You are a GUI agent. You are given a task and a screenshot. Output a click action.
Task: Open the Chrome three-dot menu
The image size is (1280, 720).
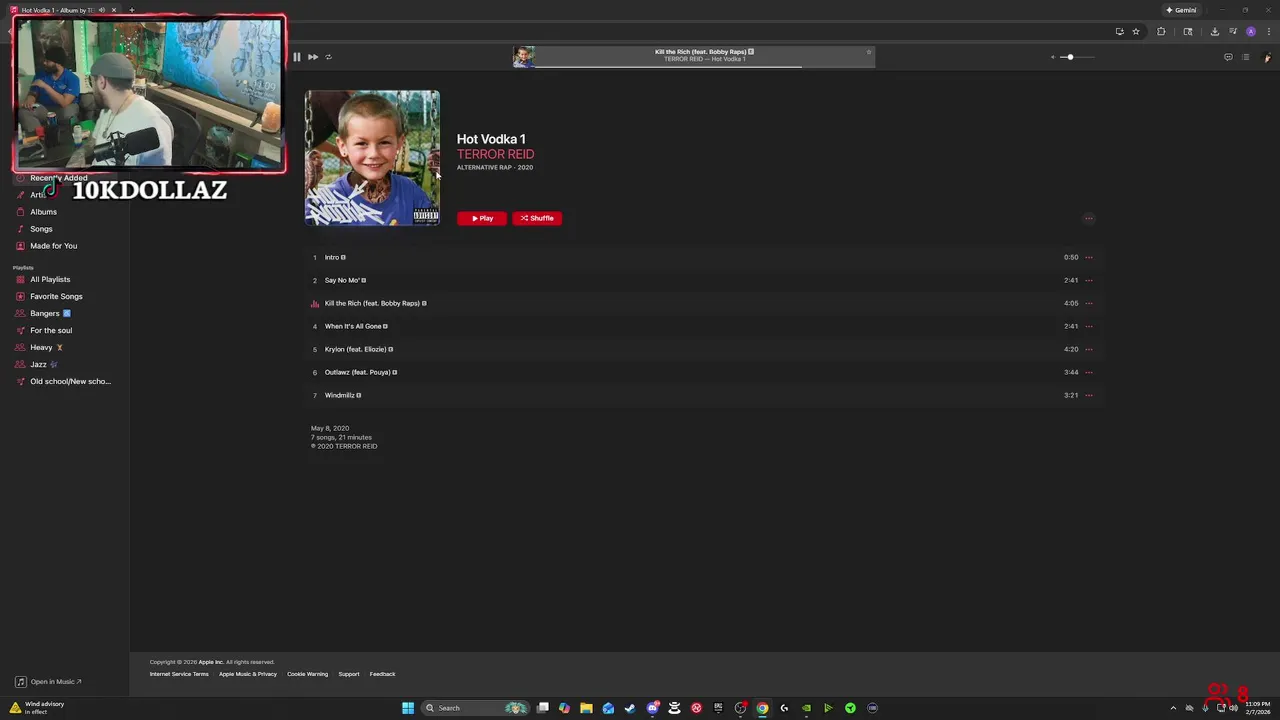coord(1267,31)
